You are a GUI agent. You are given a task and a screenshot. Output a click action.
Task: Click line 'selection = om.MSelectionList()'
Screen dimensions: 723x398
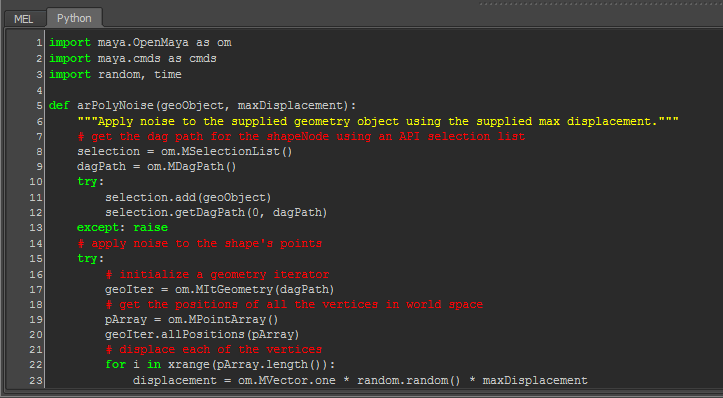pyautogui.click(x=184, y=151)
